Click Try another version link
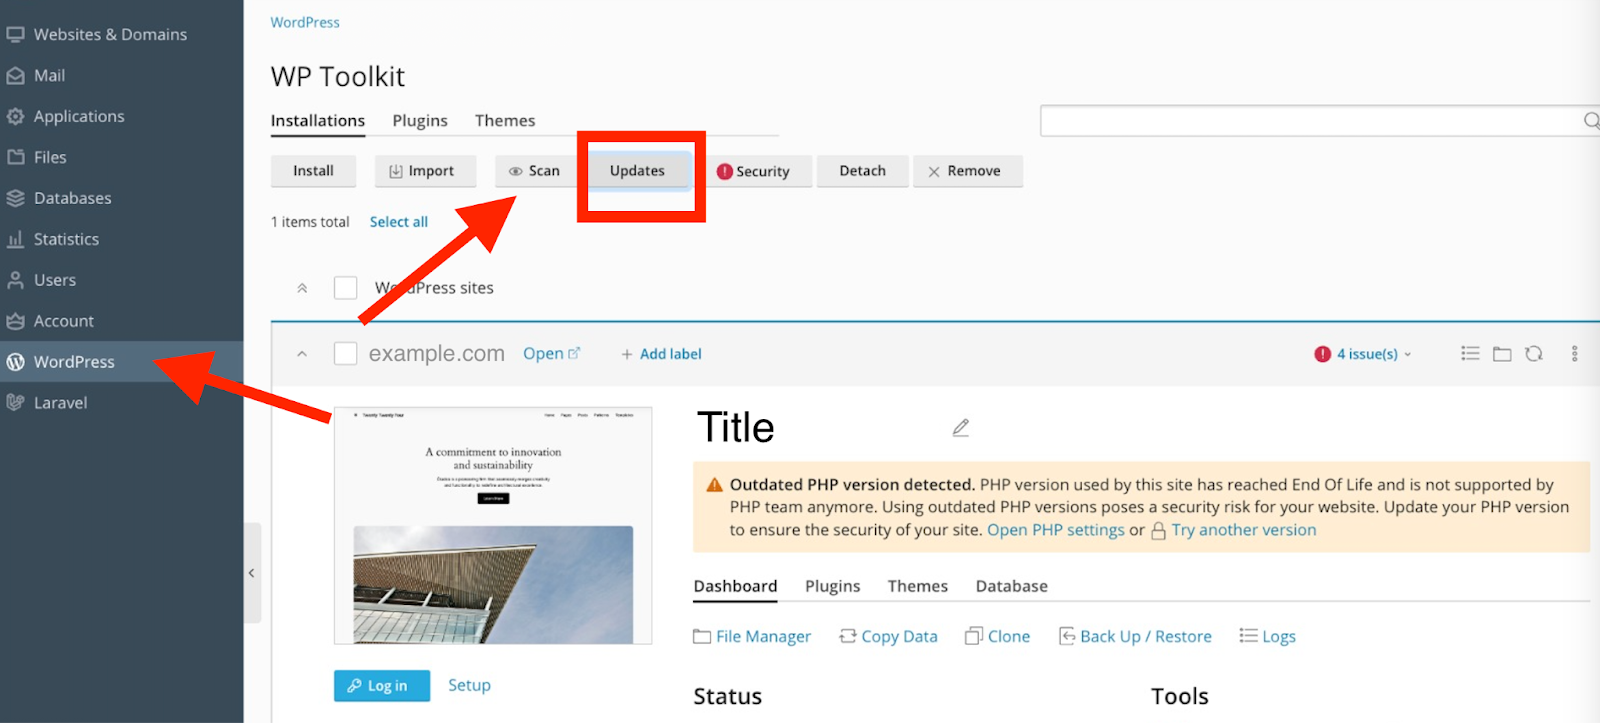The image size is (1600, 723). coord(1244,530)
